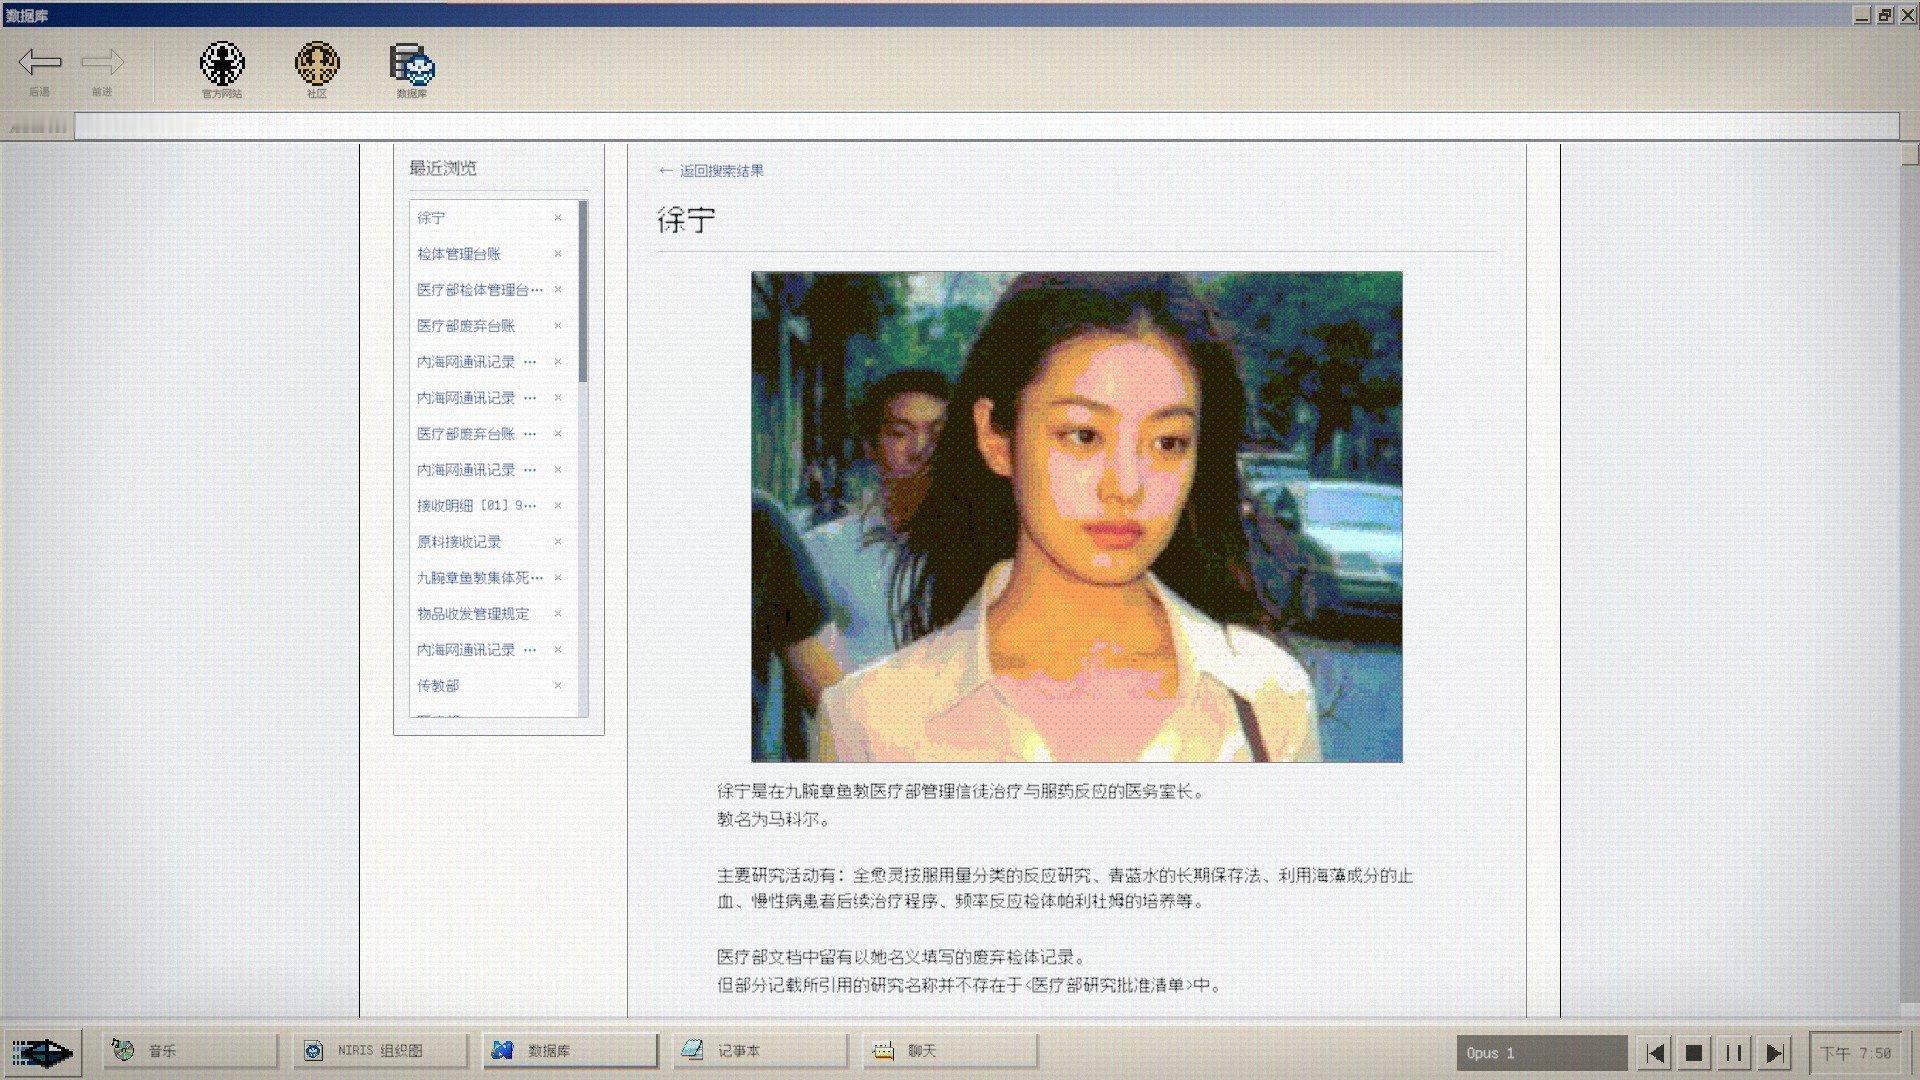Click the 下午 7:50 taskbar clock
This screenshot has width=1920, height=1080.
1855,1053
